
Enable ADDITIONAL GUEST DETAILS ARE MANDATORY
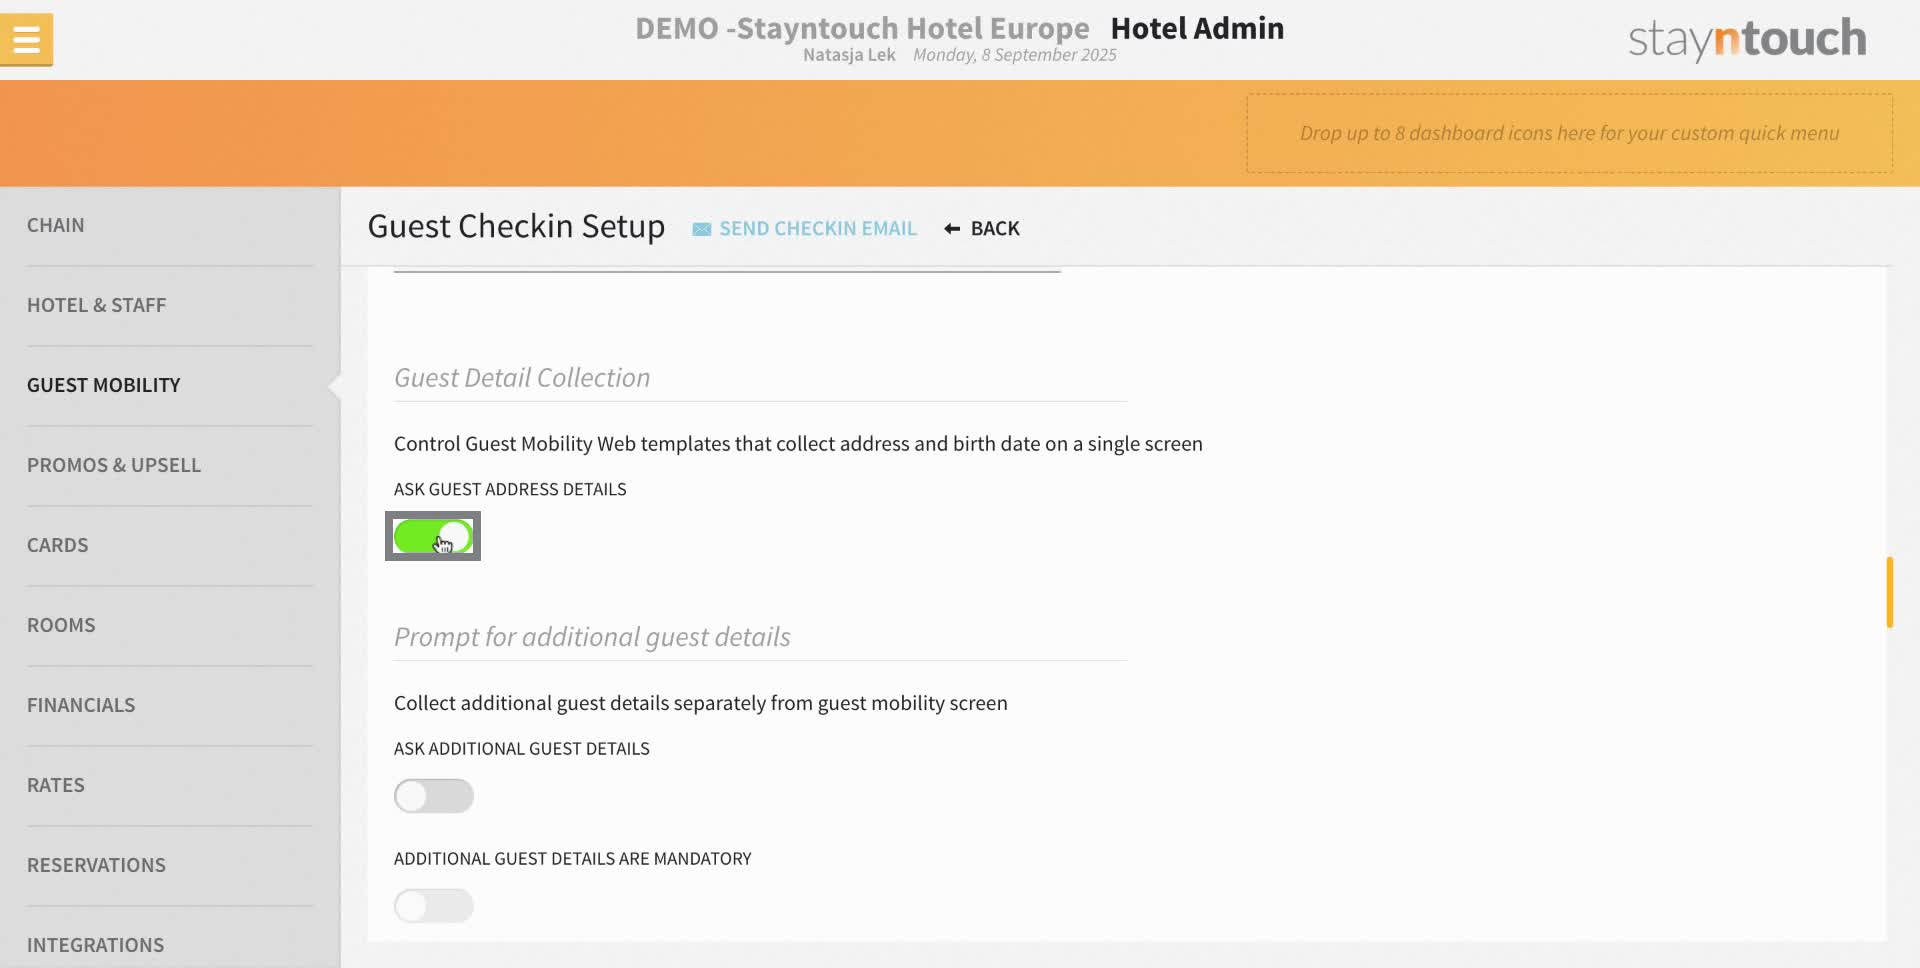[x=434, y=905]
